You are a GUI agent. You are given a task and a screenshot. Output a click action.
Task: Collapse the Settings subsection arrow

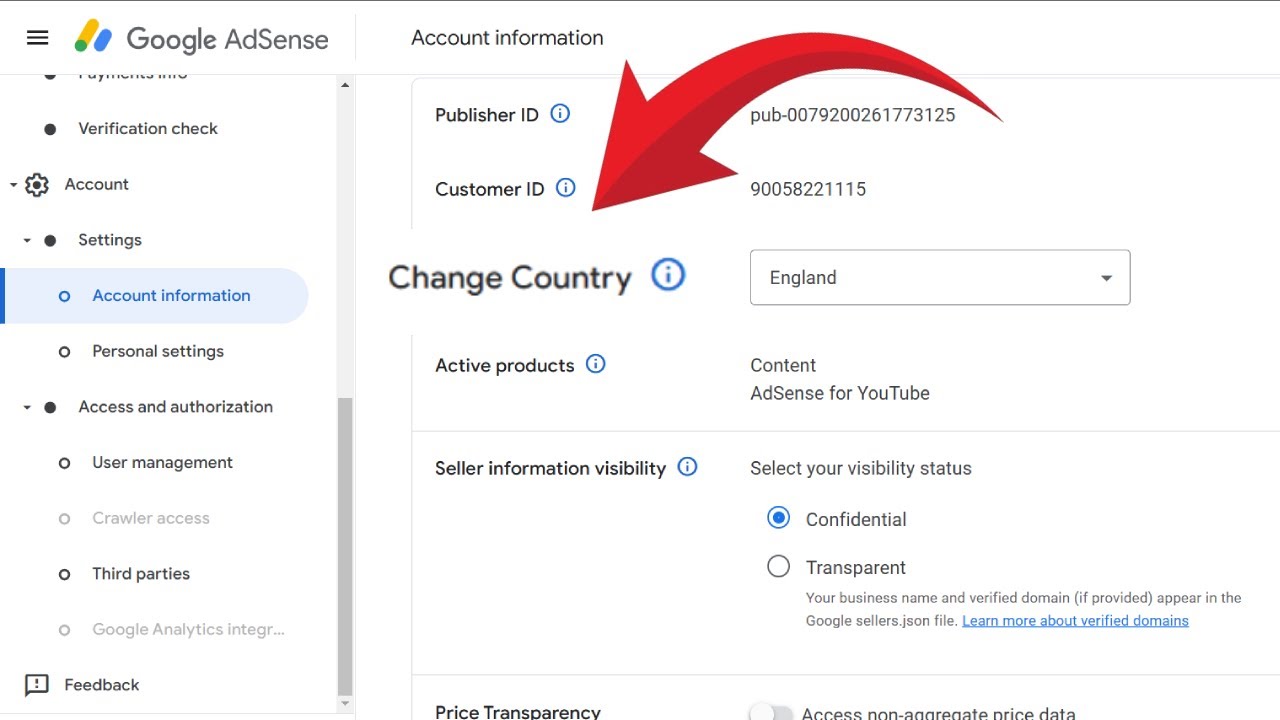tap(27, 241)
